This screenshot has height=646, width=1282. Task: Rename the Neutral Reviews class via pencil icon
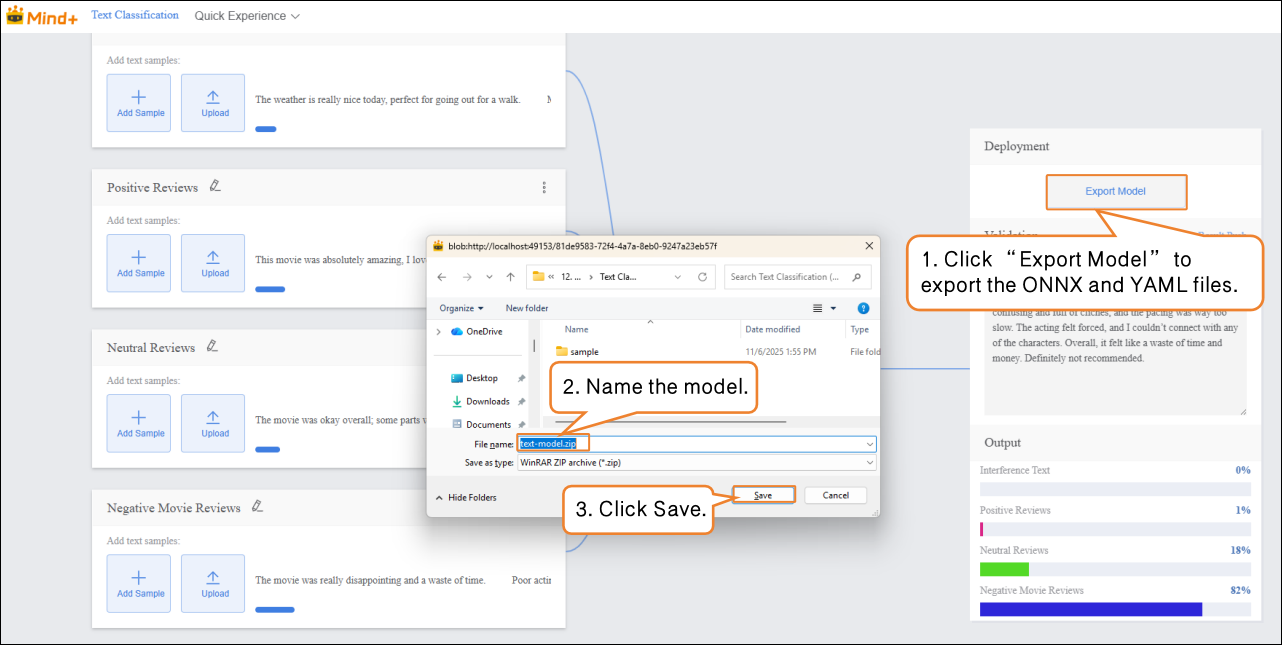[x=211, y=346]
